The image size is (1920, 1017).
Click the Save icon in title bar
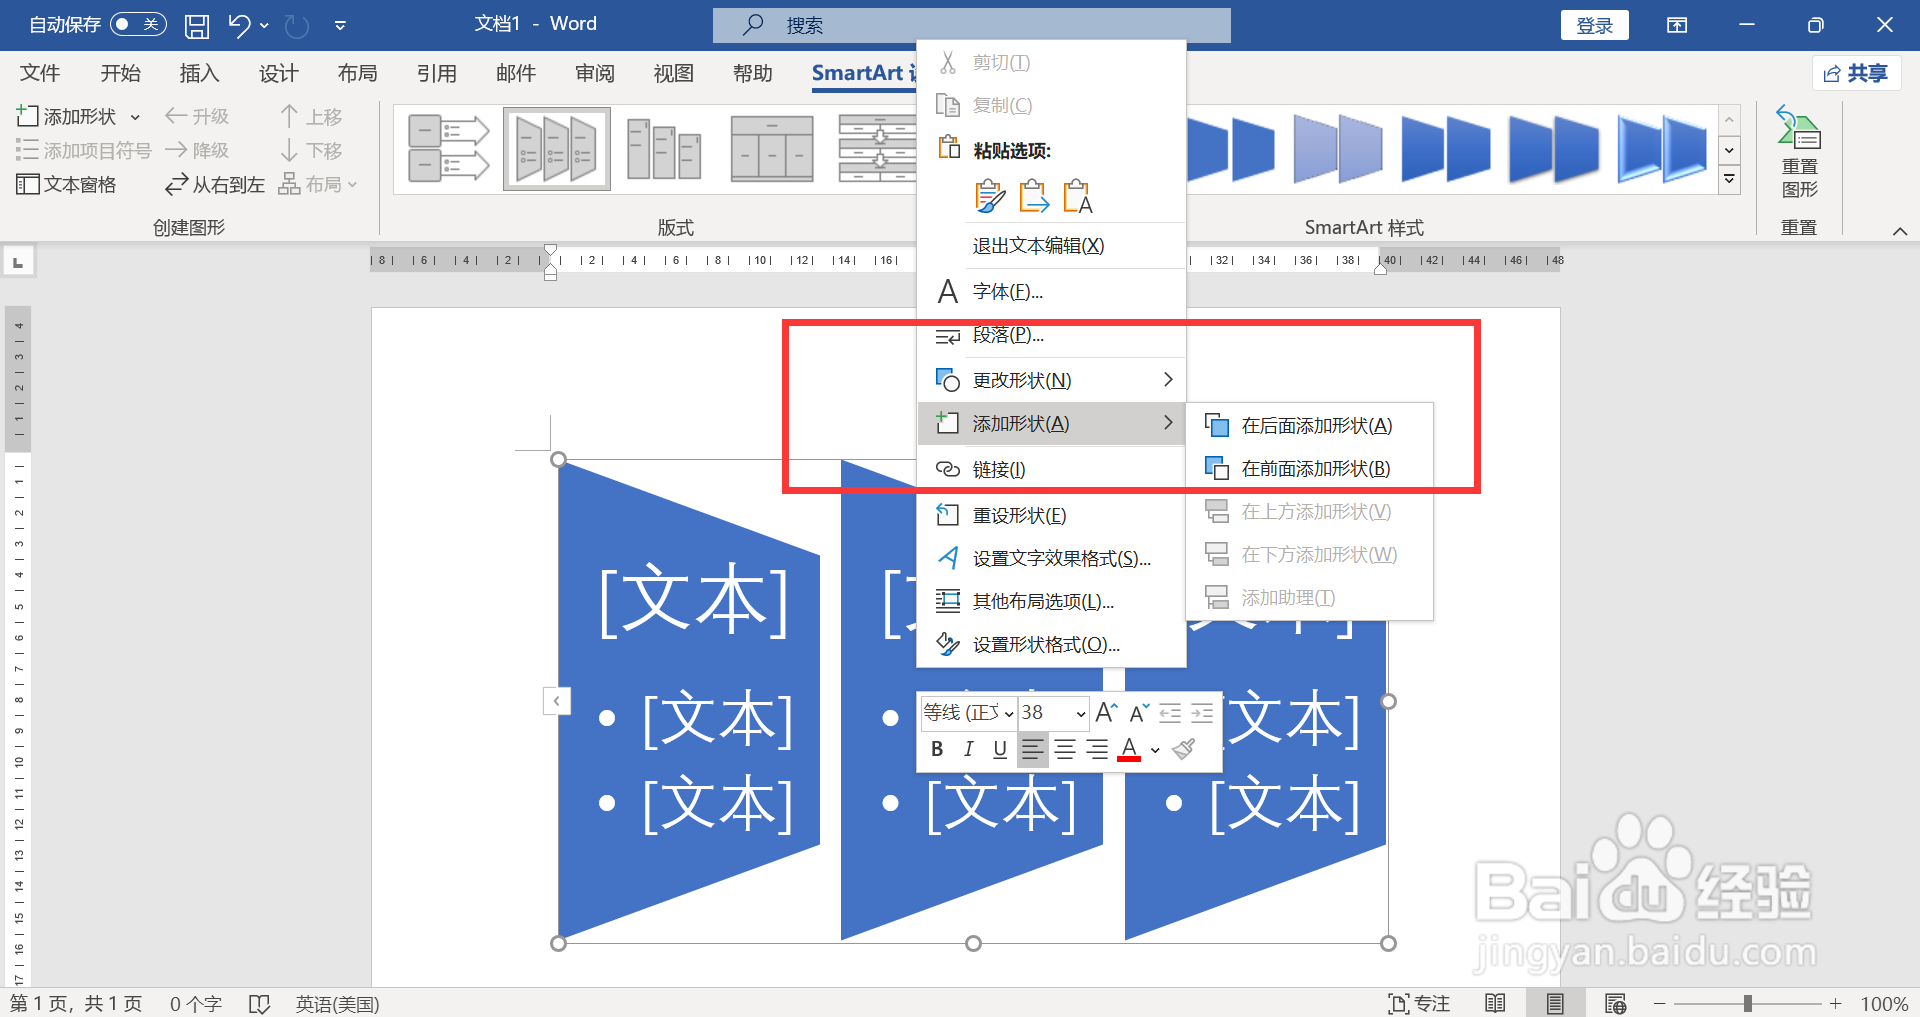(197, 25)
